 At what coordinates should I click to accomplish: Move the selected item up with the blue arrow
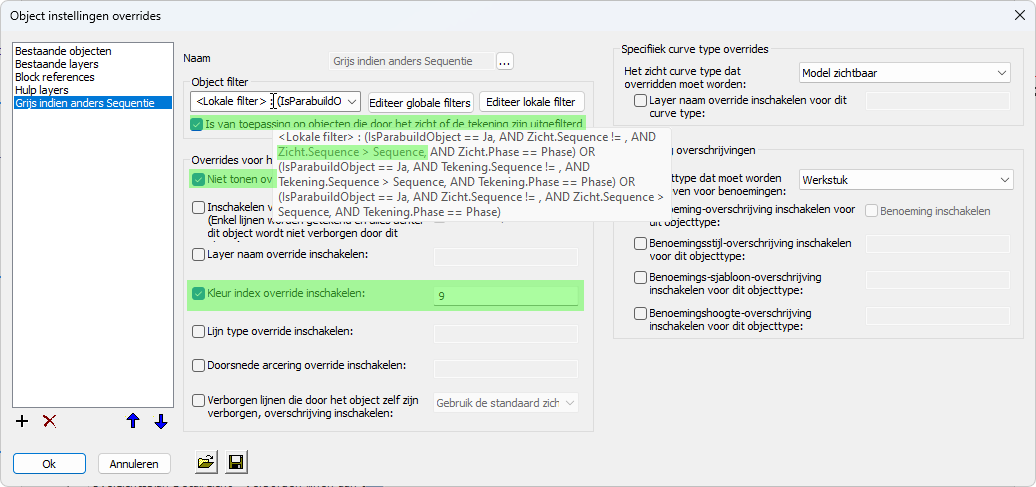132,421
